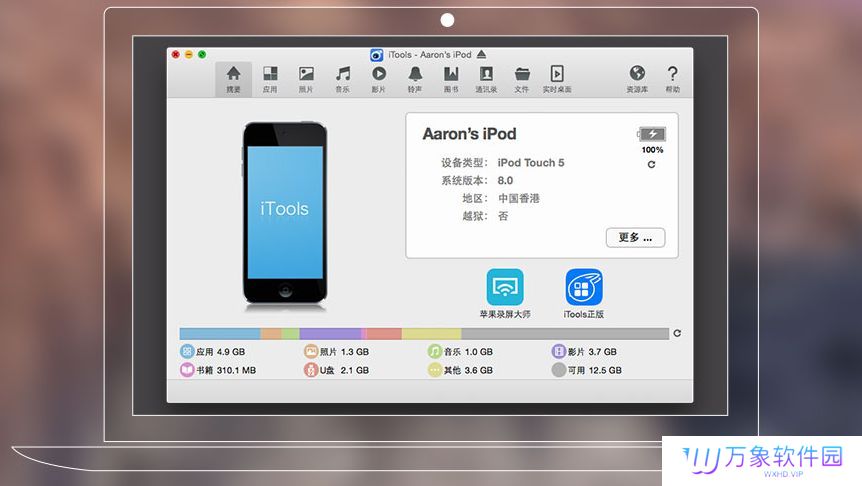Open the 铃声 (Ringtones) bell section
Viewport: 862px width, 486px height.
[415, 80]
